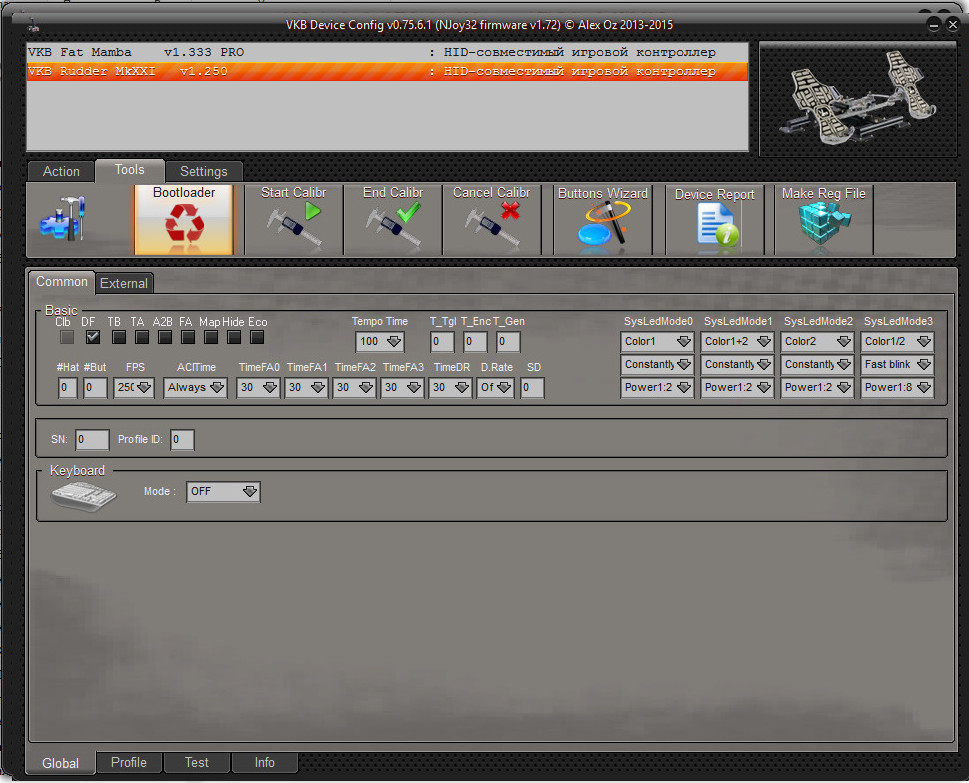Open the TimeFA3 dropdown

402,387
